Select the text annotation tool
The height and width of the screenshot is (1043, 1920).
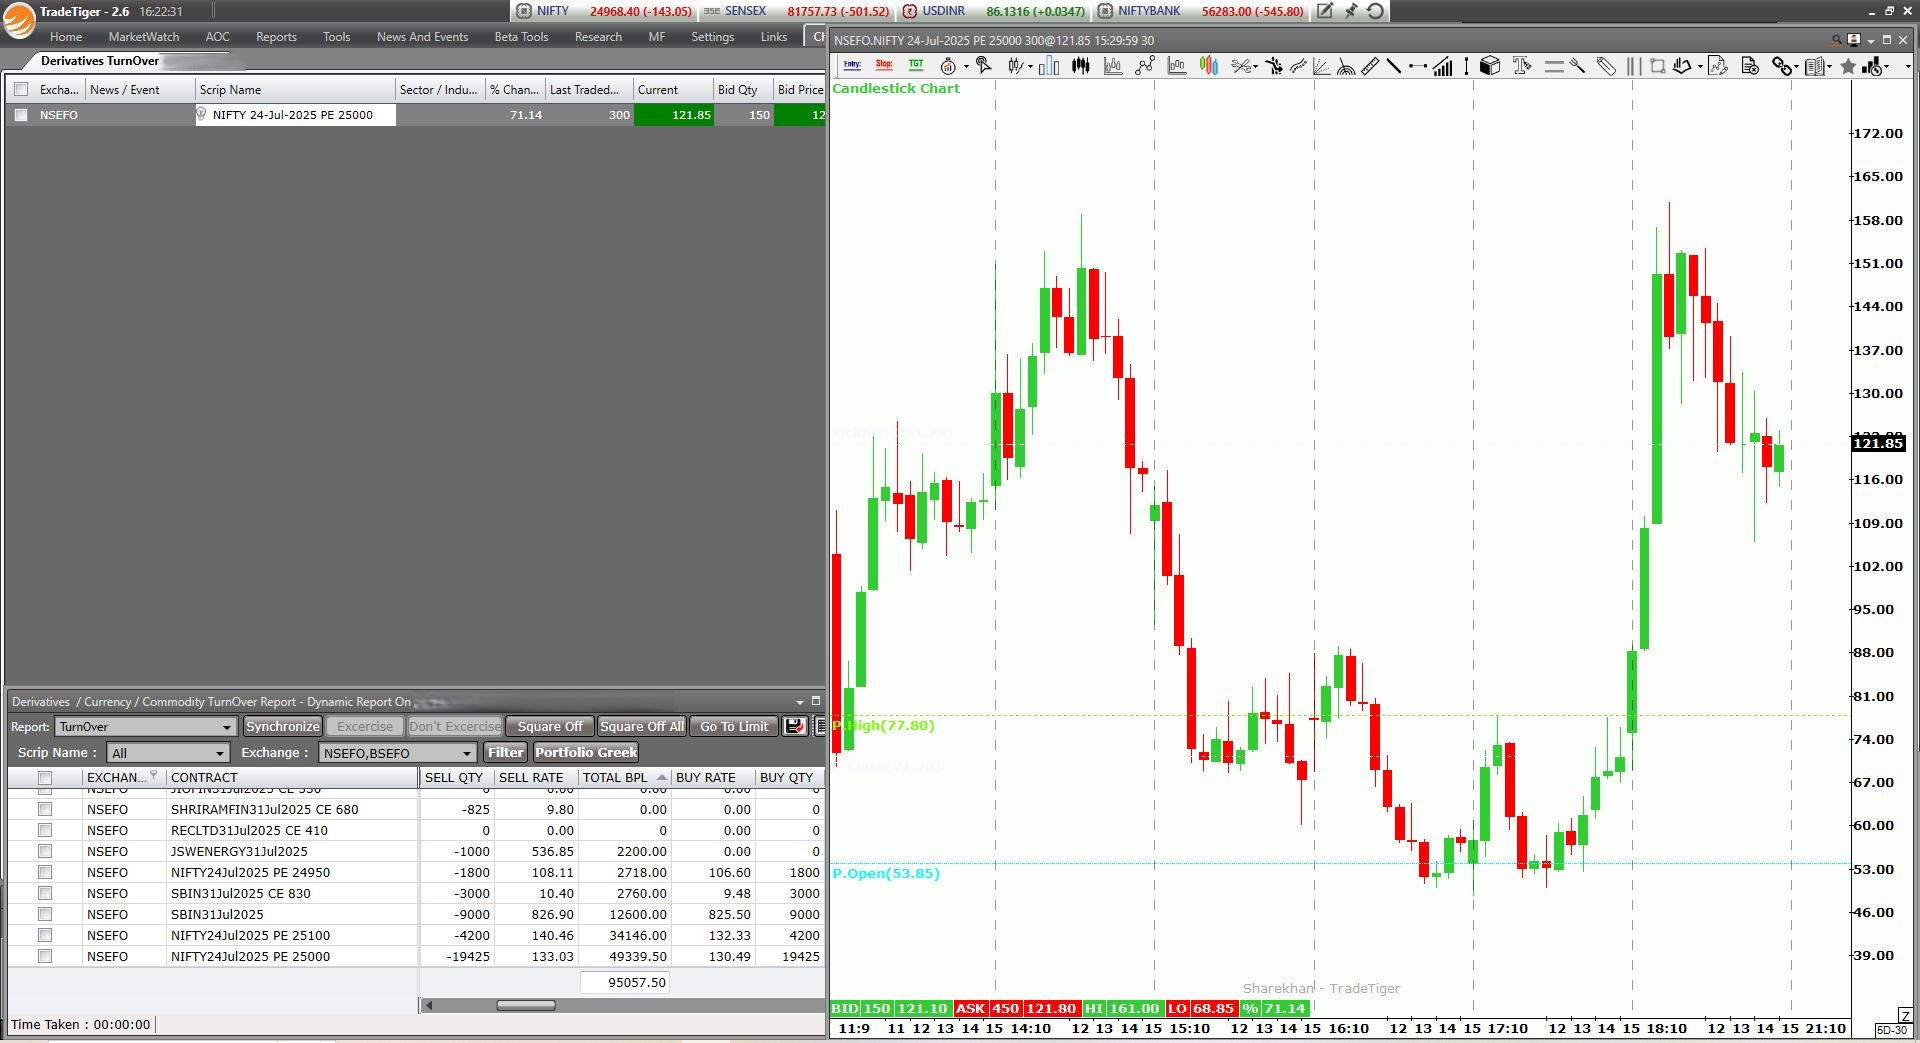coord(1522,65)
